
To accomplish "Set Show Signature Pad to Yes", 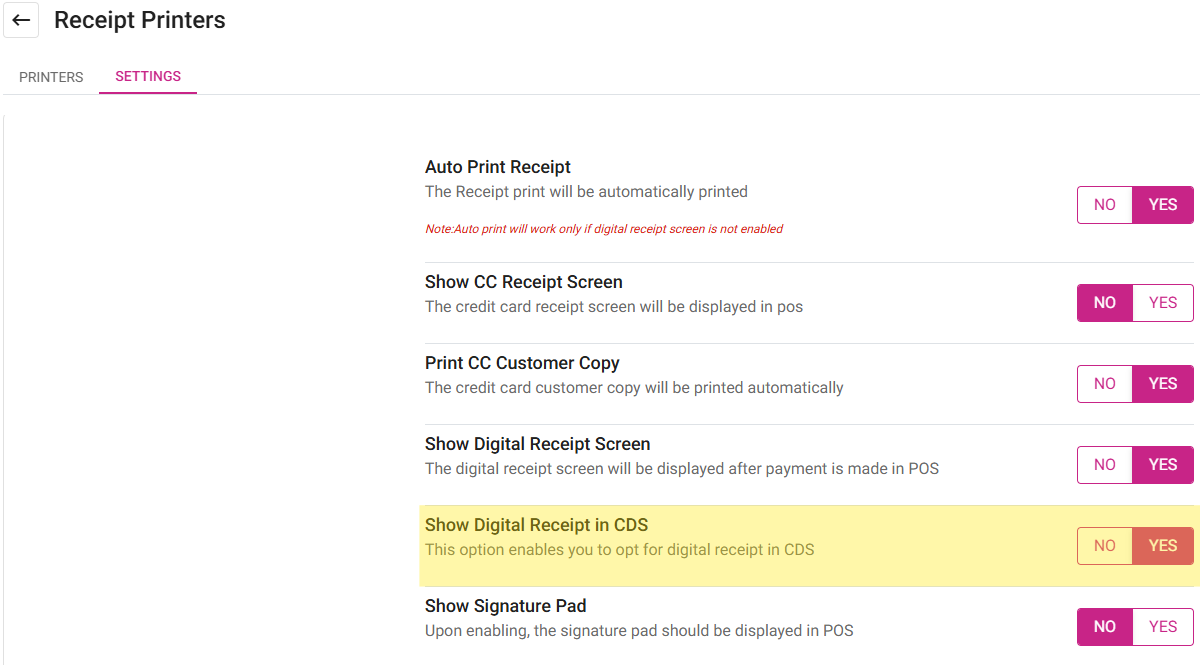I will 1163,627.
